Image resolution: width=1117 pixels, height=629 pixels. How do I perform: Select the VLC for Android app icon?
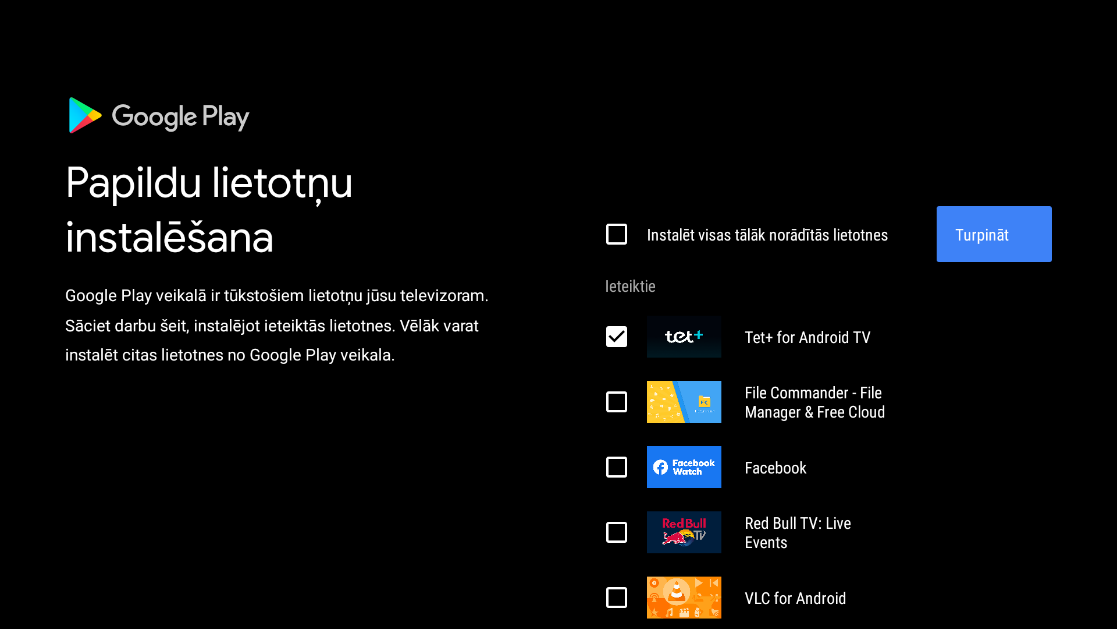[x=684, y=598]
